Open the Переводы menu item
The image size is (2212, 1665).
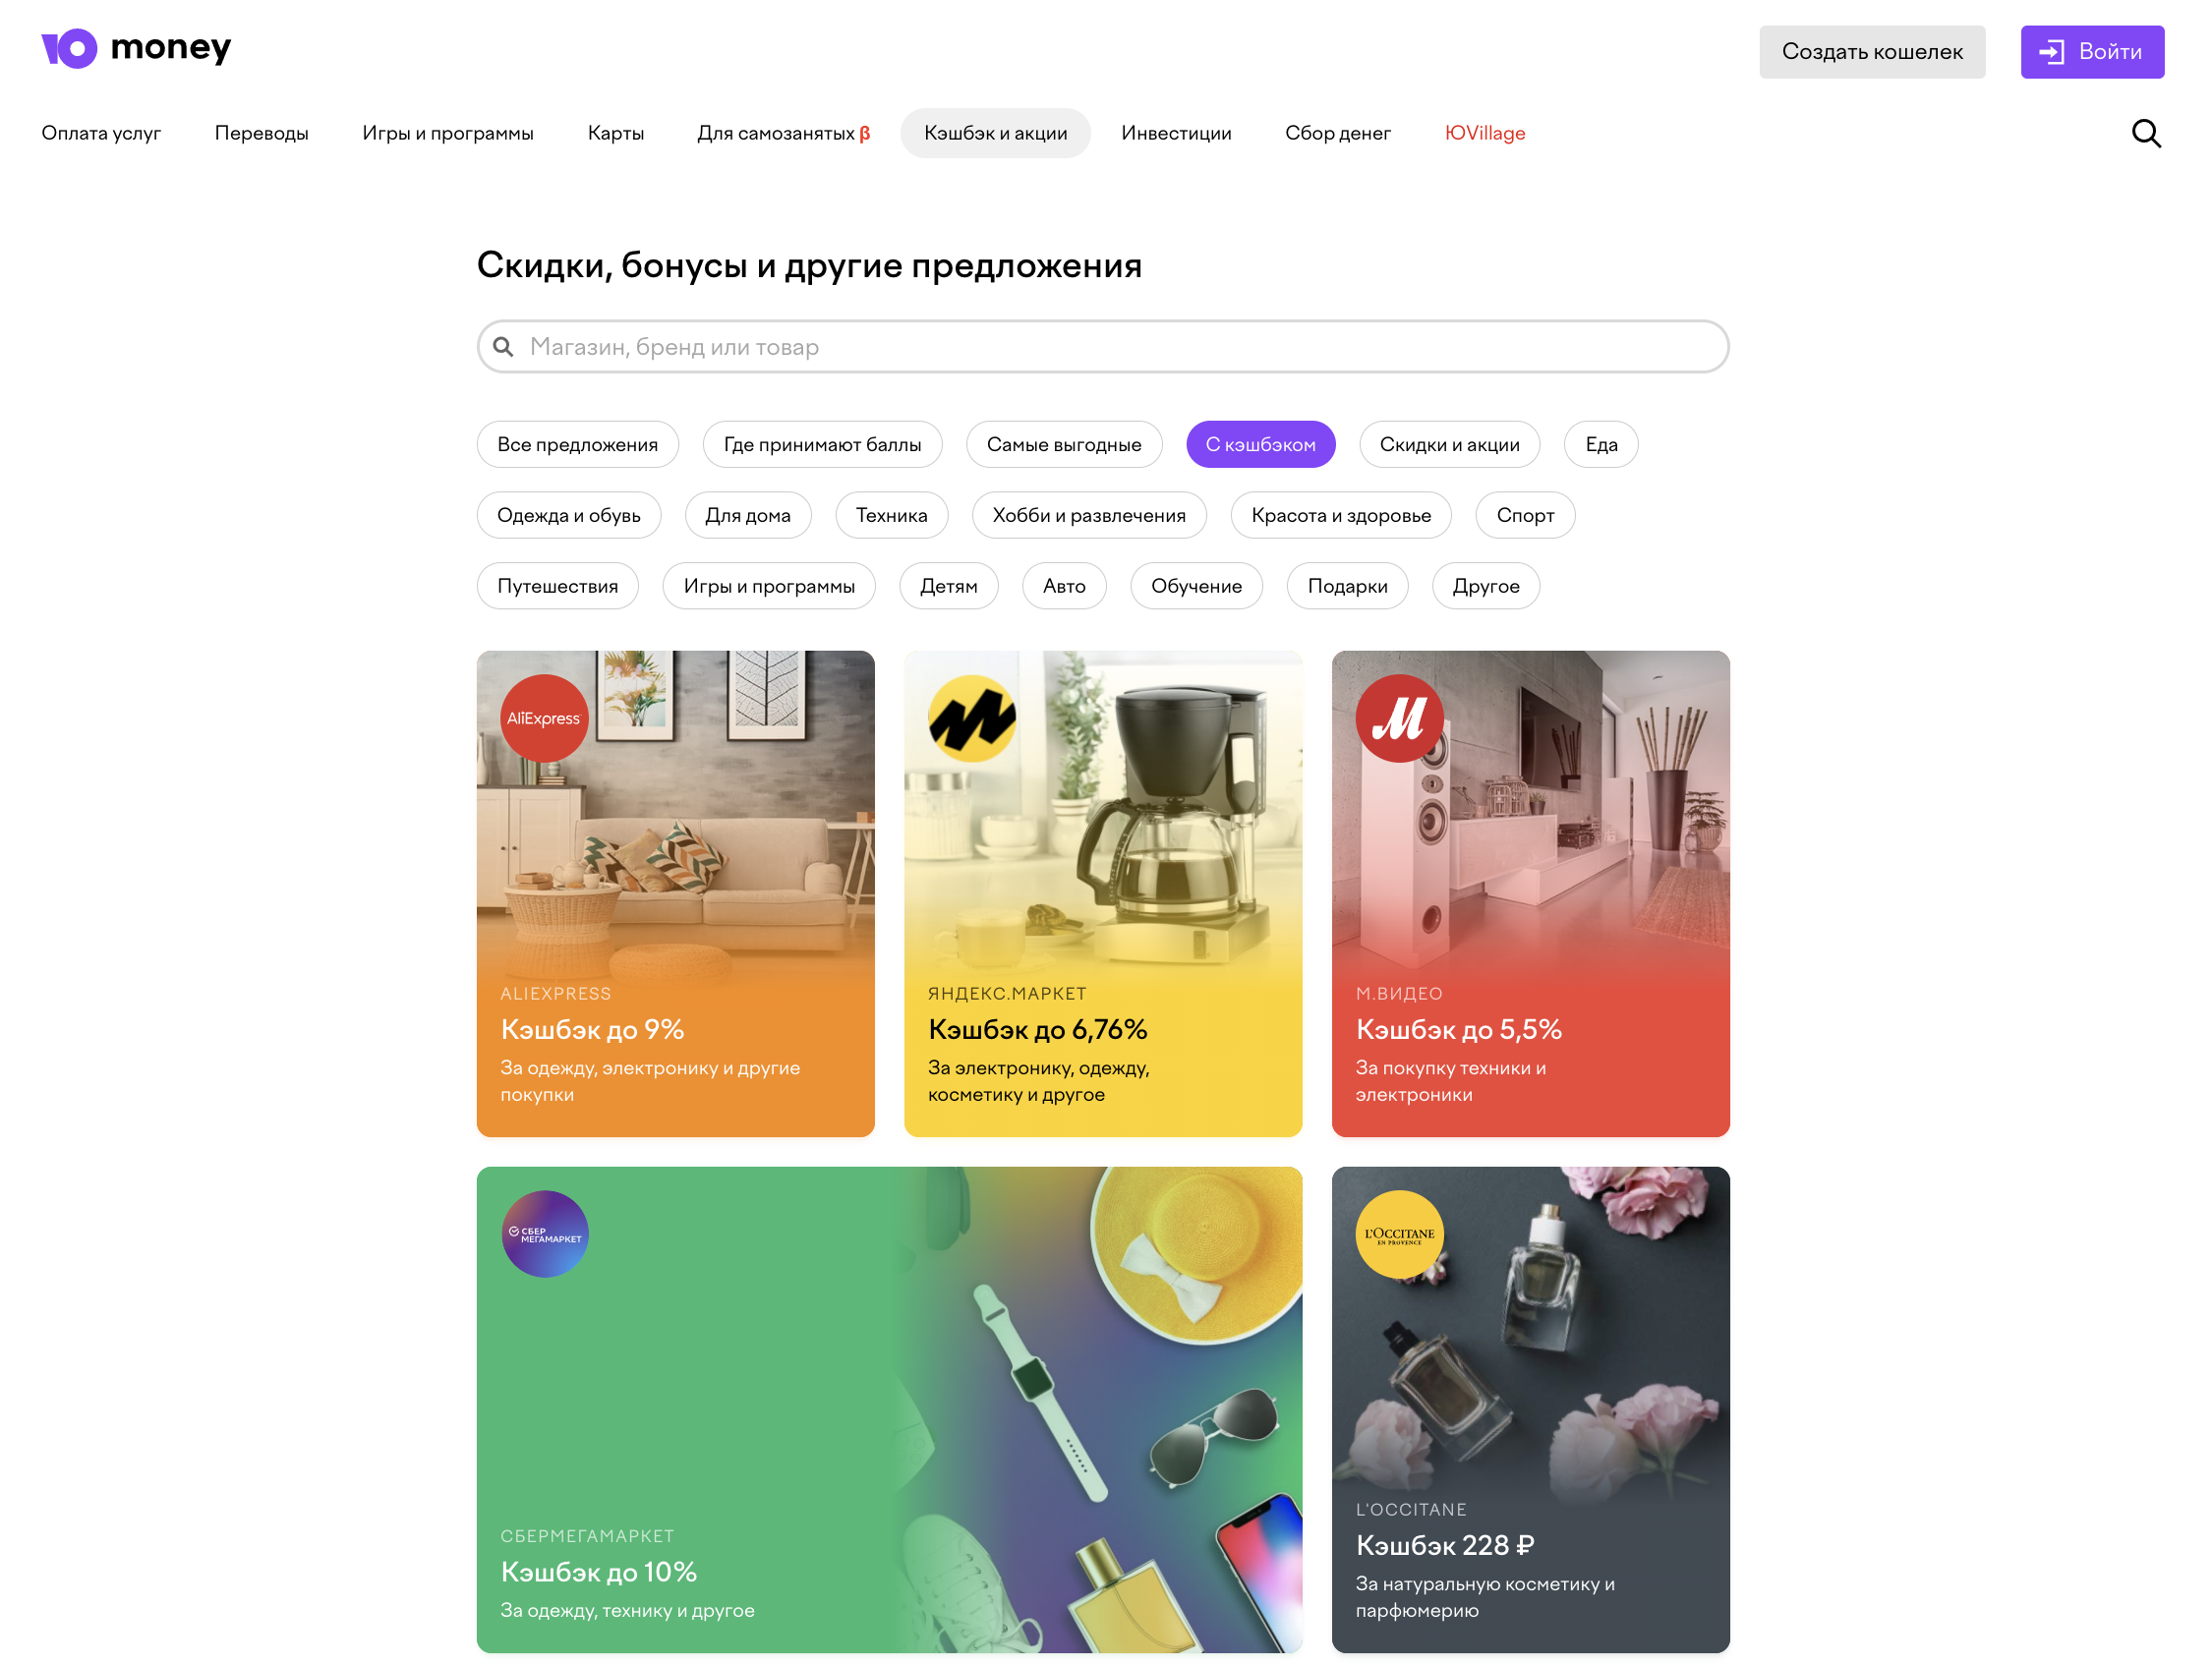coord(262,133)
